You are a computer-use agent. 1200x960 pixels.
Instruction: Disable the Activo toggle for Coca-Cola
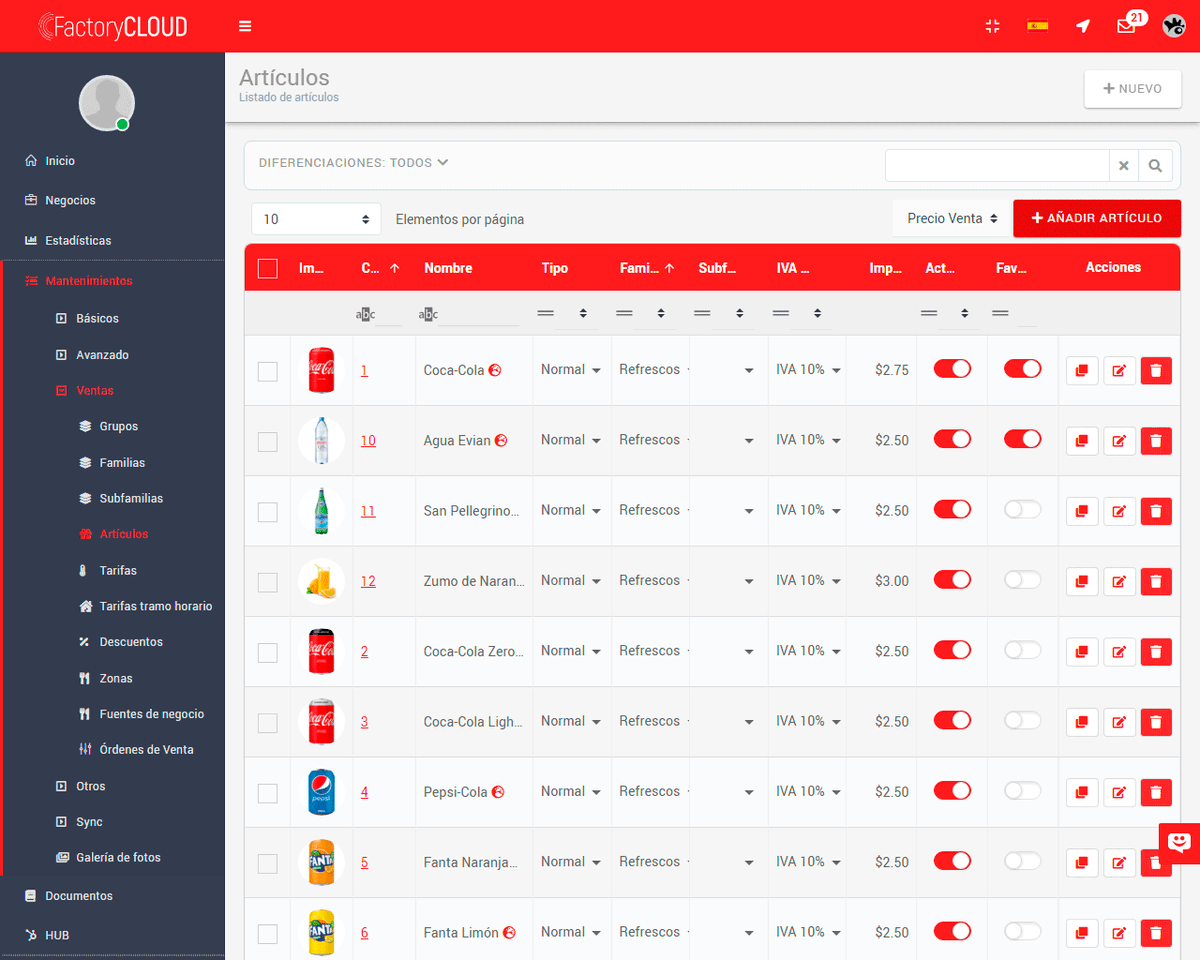tap(952, 369)
